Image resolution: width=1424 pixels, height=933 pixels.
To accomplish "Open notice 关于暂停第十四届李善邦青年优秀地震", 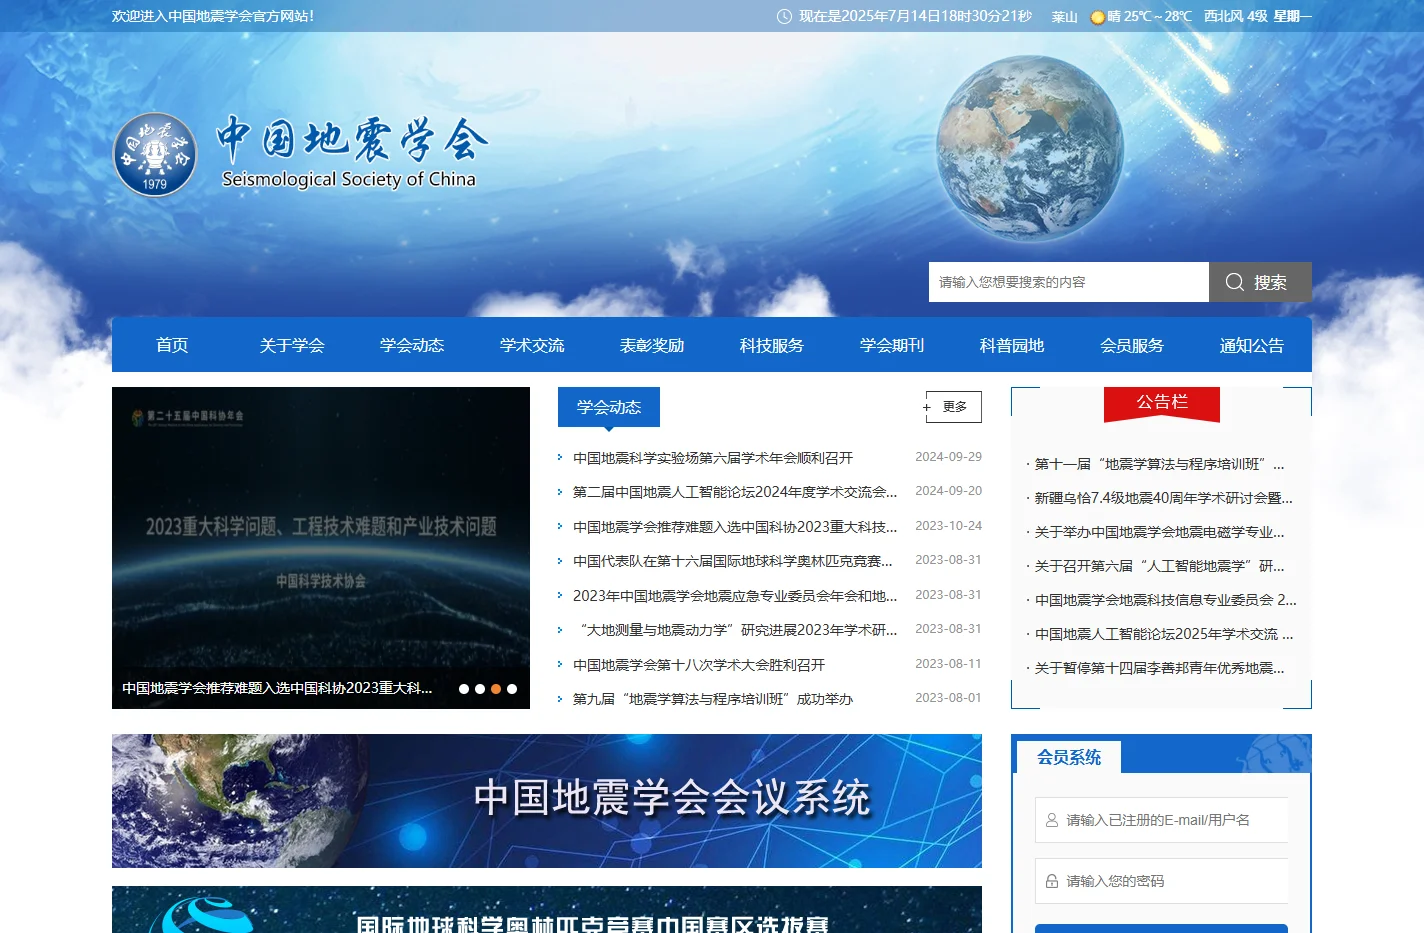I will [x=1159, y=668].
